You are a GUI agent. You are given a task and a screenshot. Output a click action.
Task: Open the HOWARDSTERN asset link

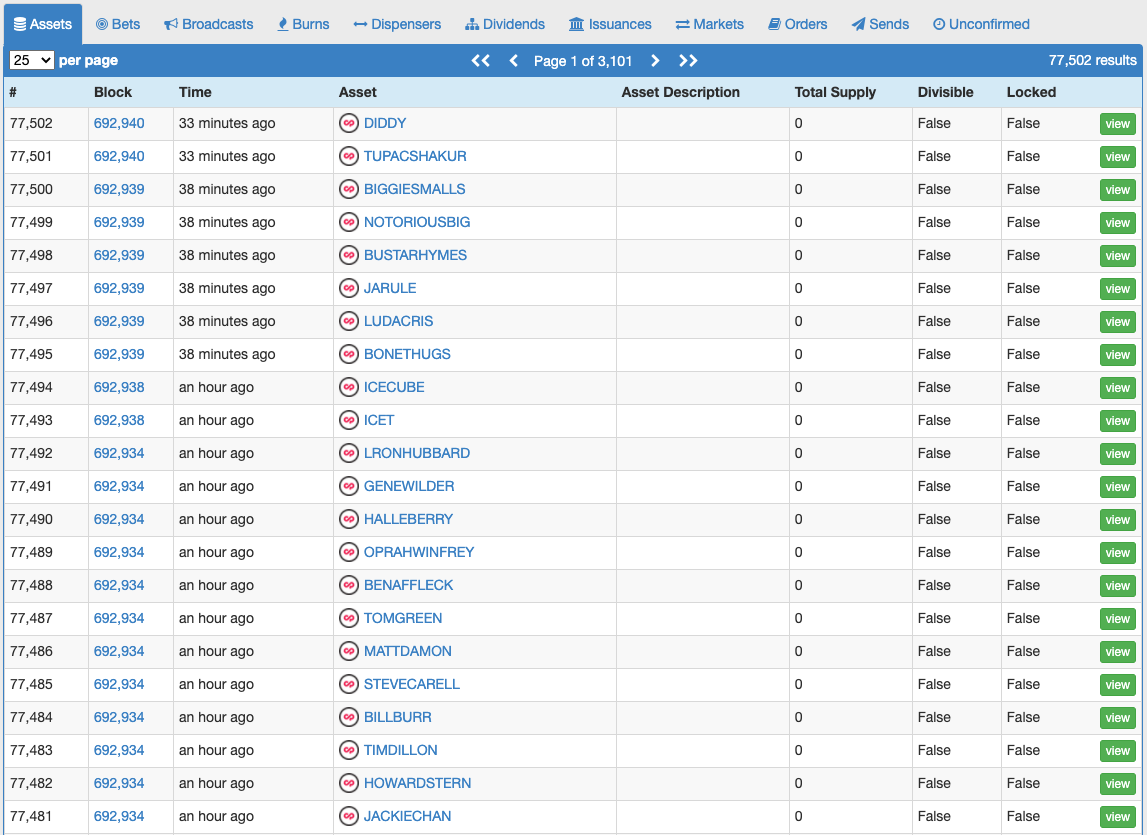(417, 783)
